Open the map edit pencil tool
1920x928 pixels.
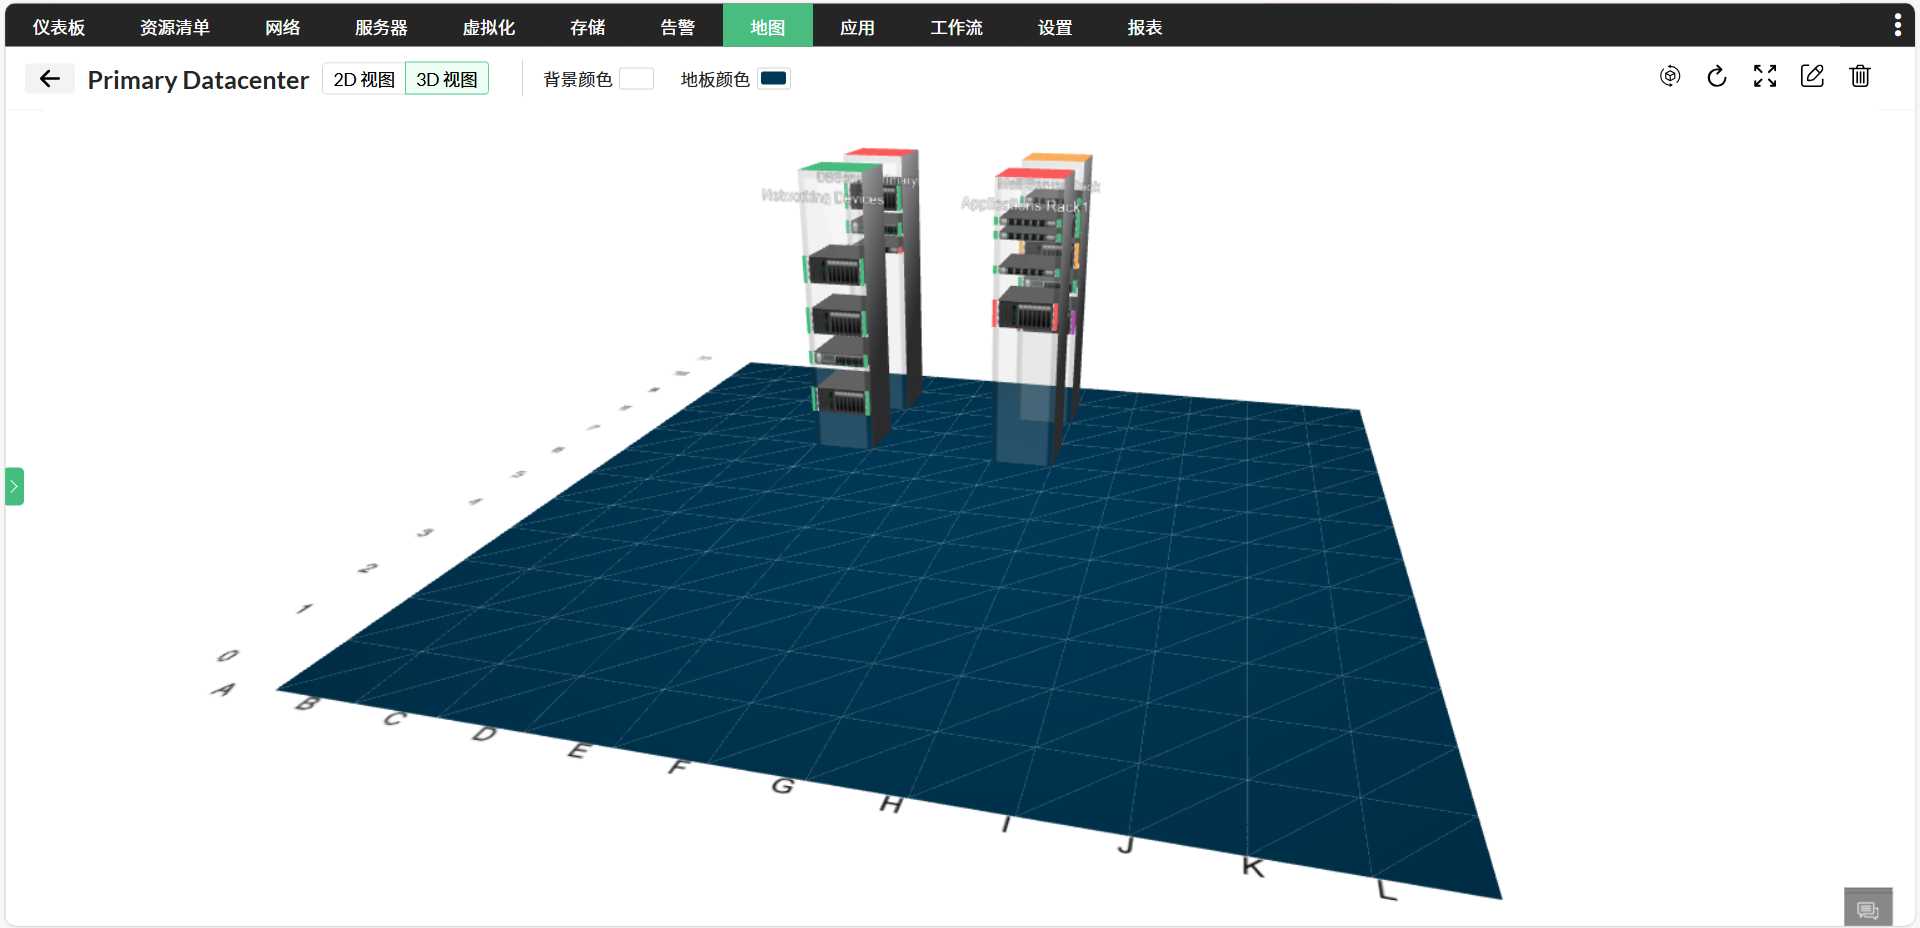pyautogui.click(x=1812, y=76)
